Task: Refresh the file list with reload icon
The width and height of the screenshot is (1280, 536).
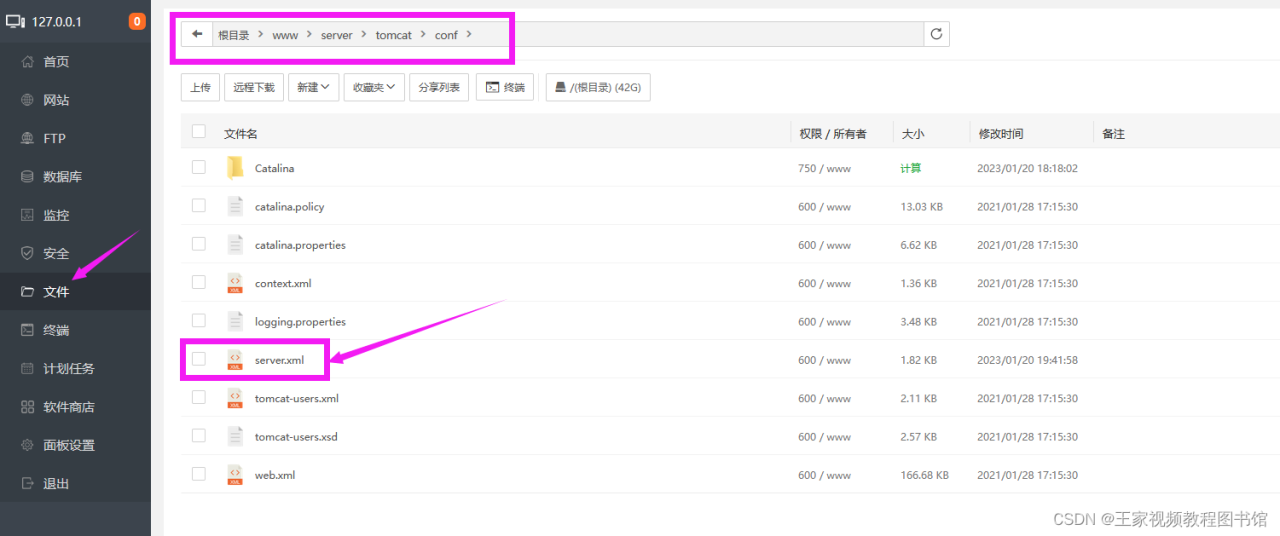Action: 936,34
